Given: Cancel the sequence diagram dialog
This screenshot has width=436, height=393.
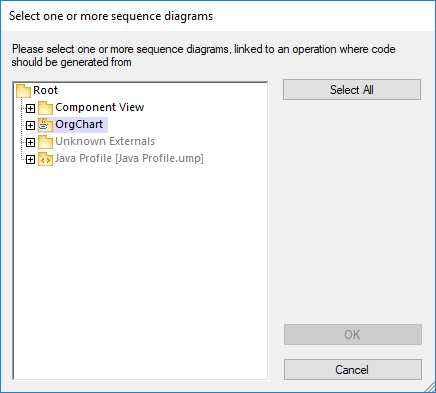Looking at the screenshot, I should (x=353, y=370).
